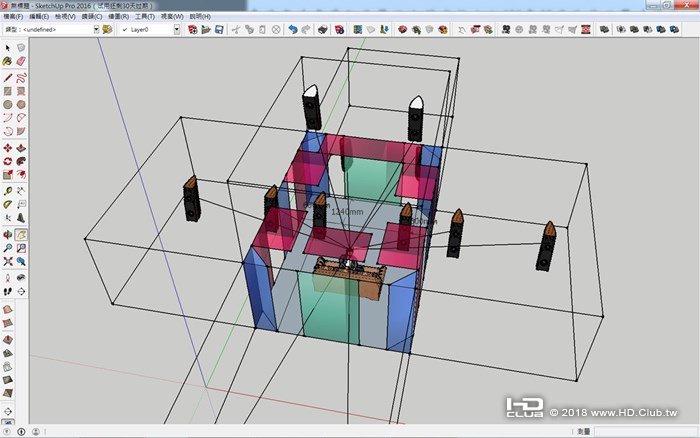Activate the pink Eraser tool
Screen dimensions: 700x438
[21, 61]
